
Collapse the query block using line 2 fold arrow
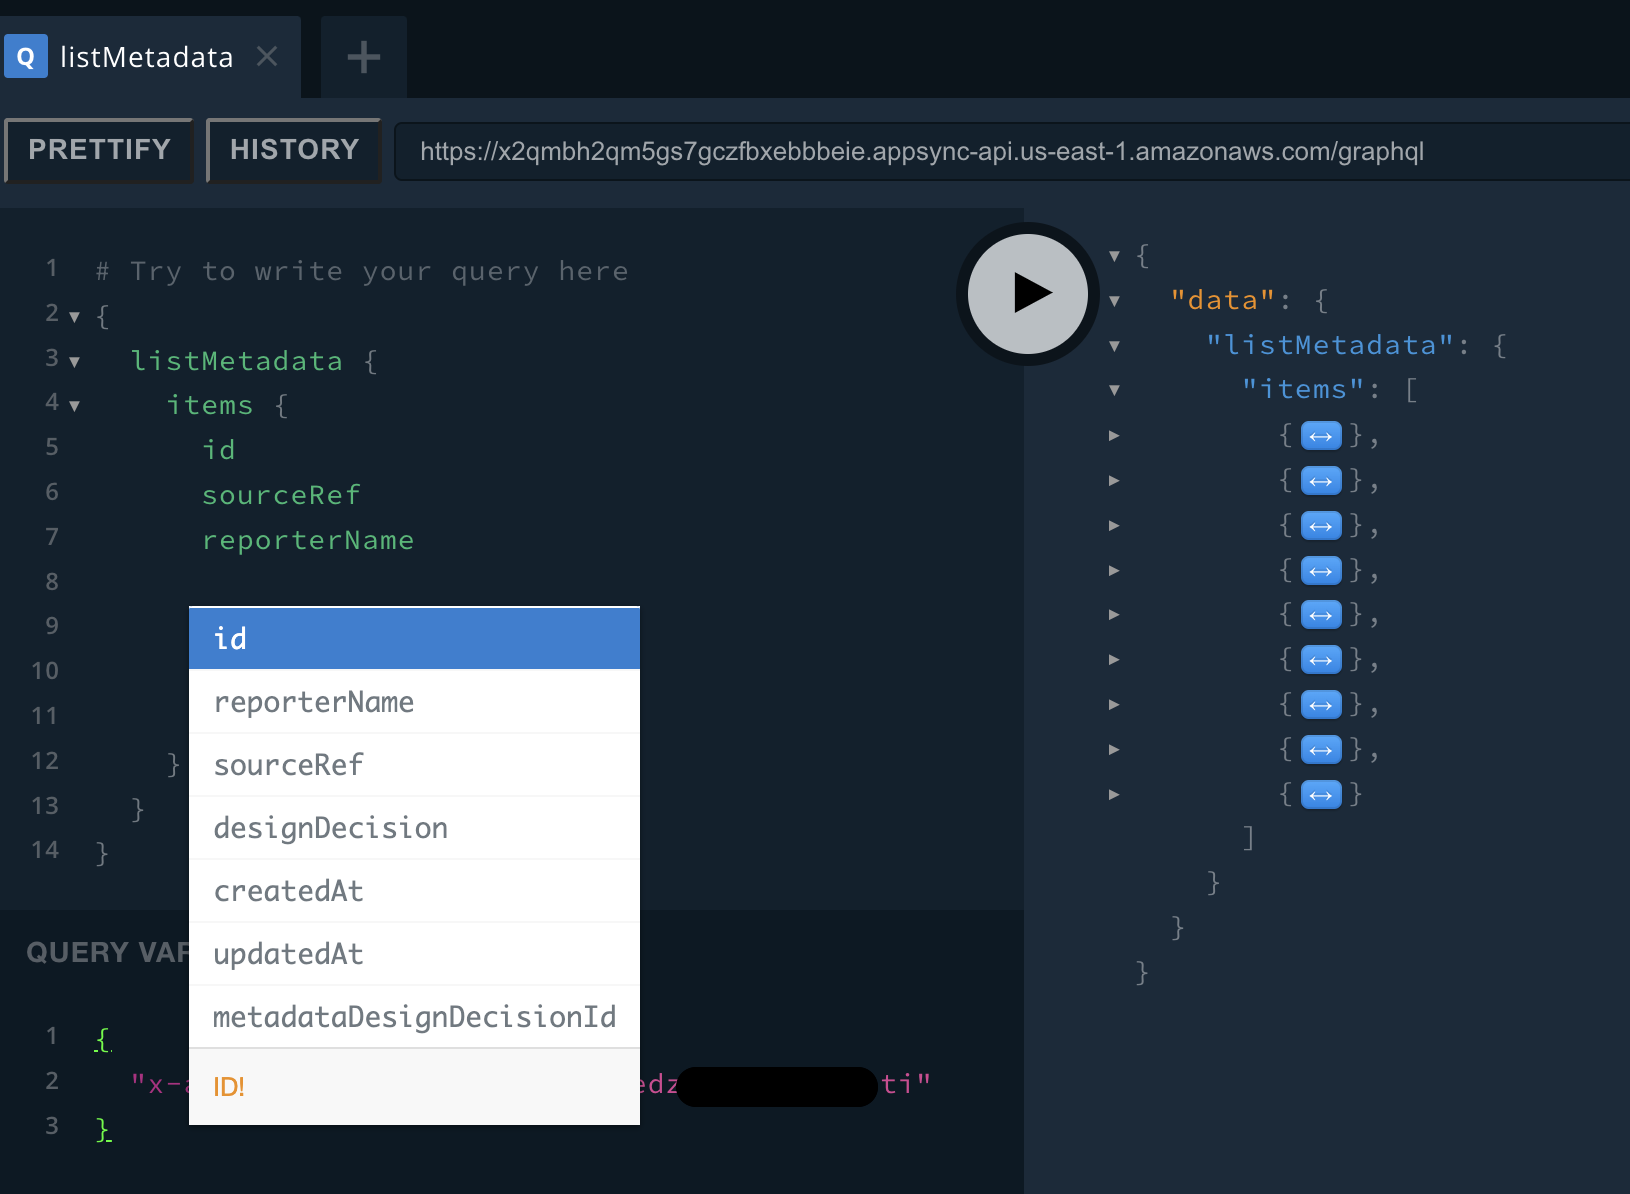click(x=74, y=315)
